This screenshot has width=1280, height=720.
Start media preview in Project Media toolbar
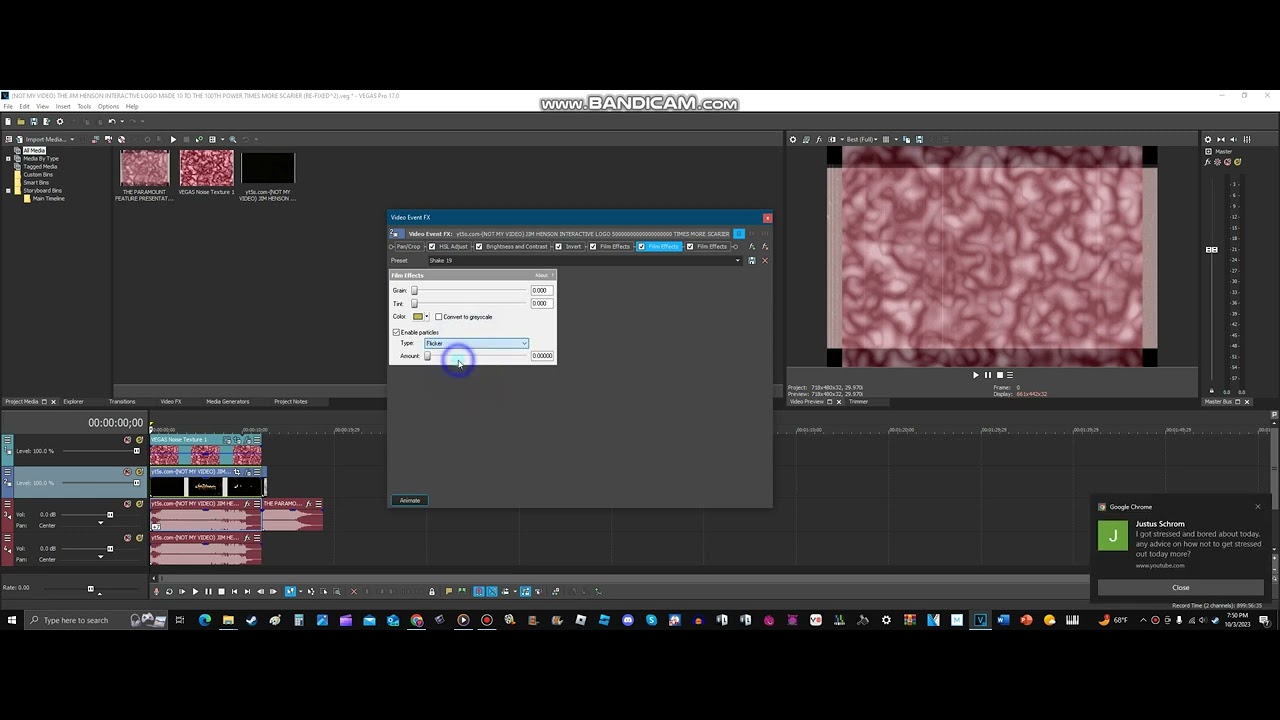[173, 139]
